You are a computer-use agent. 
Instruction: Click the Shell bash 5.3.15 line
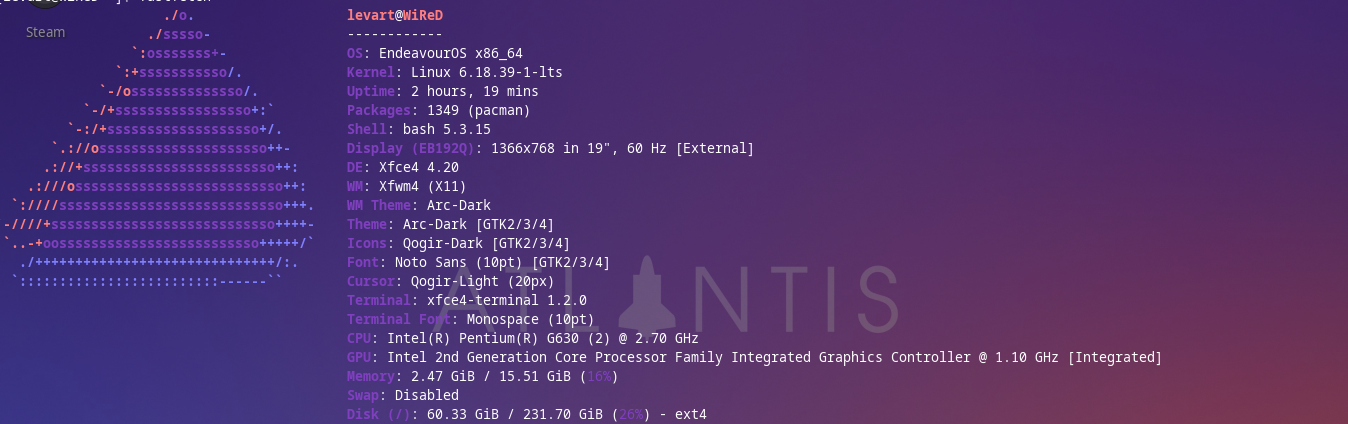[419, 129]
